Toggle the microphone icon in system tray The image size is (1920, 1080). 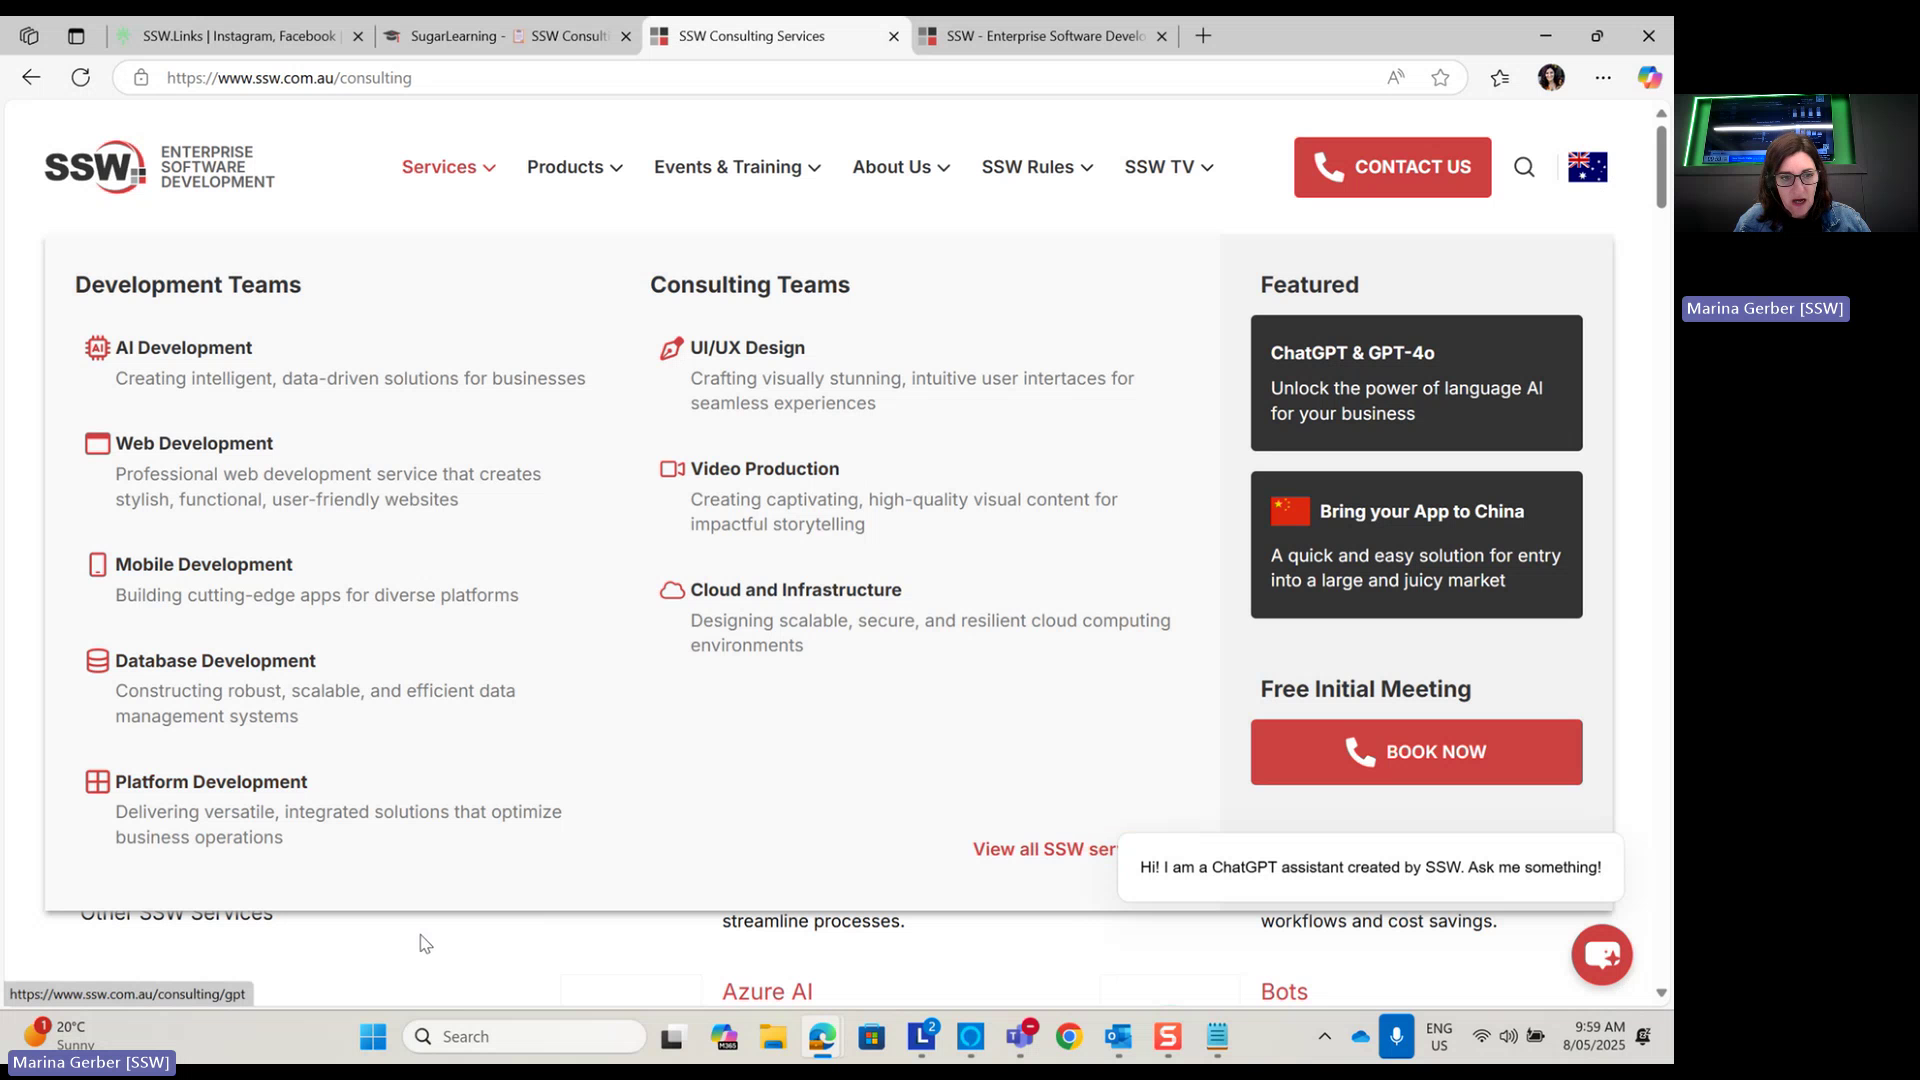pyautogui.click(x=1396, y=1037)
